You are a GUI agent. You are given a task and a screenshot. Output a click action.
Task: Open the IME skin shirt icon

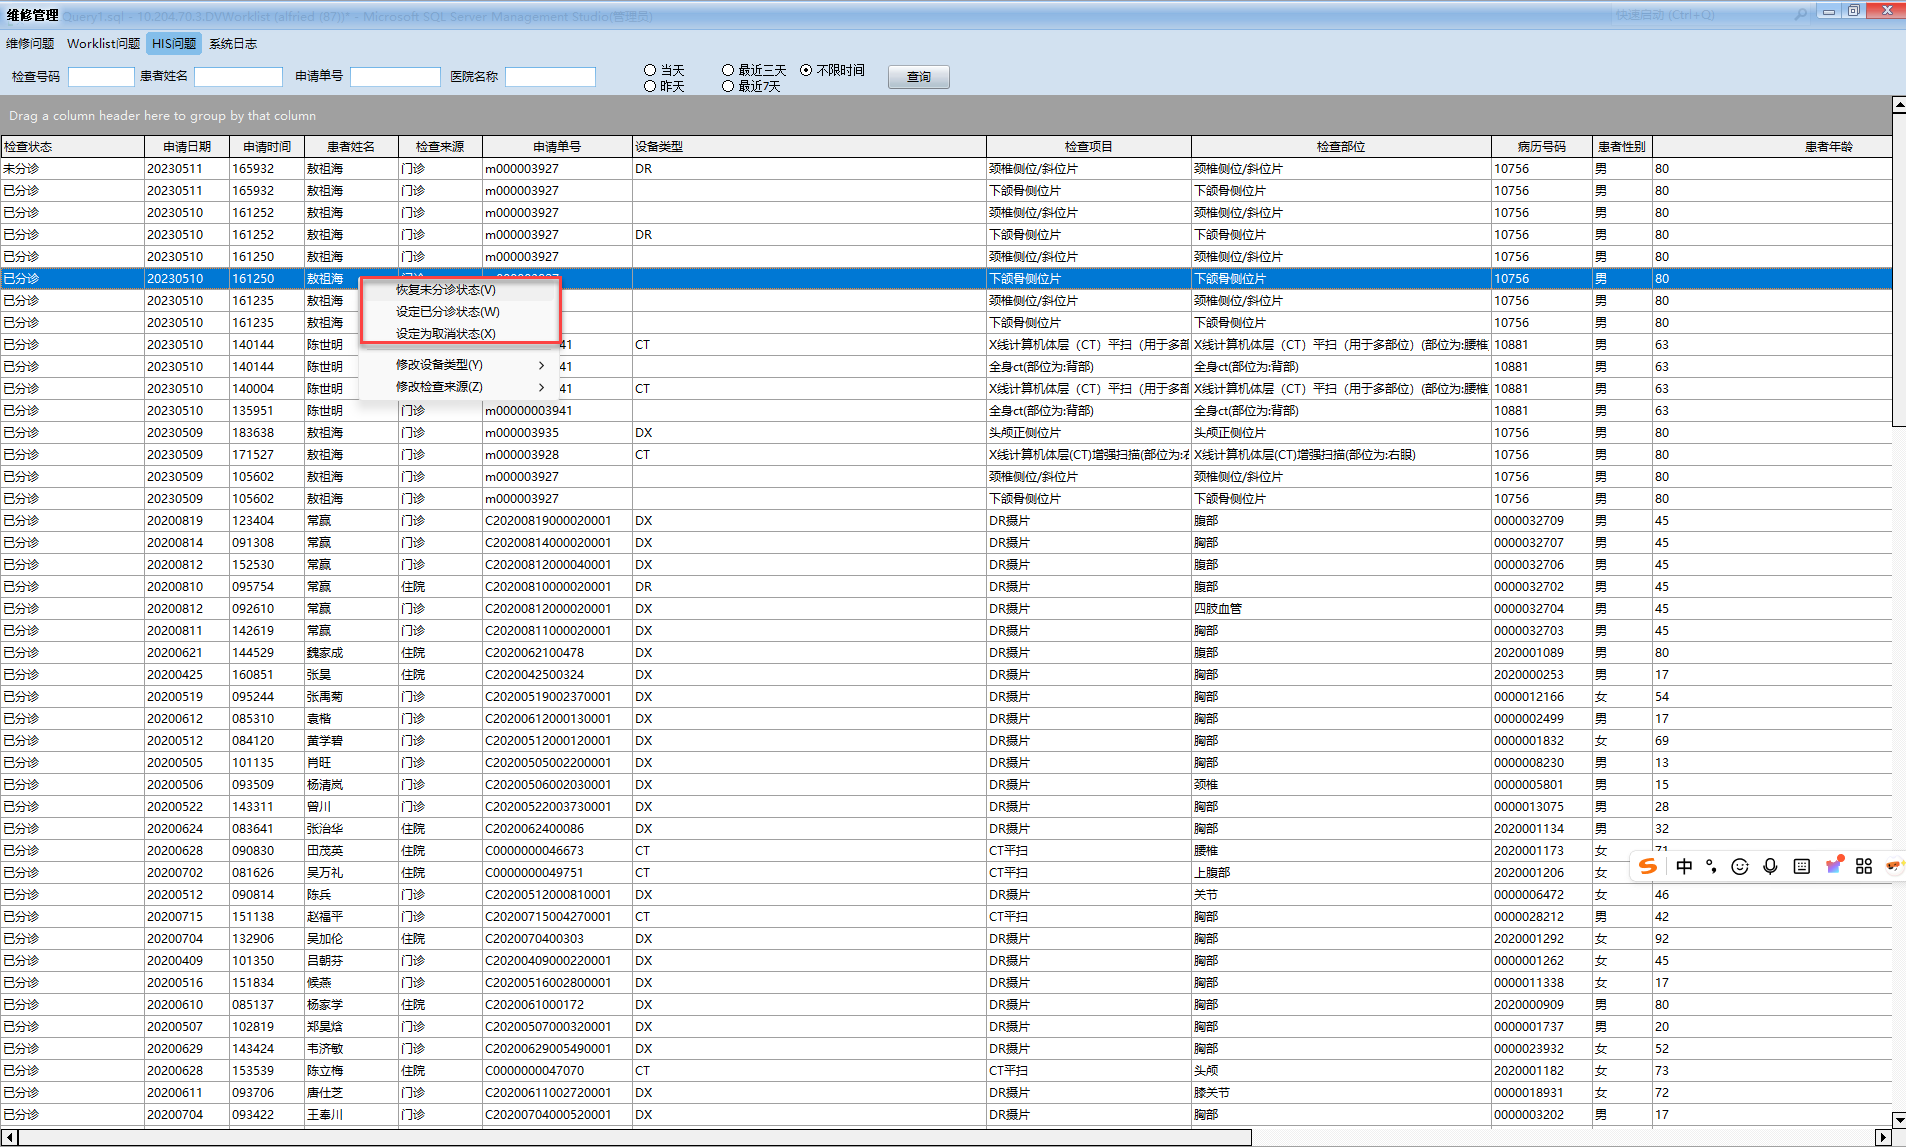1833,866
